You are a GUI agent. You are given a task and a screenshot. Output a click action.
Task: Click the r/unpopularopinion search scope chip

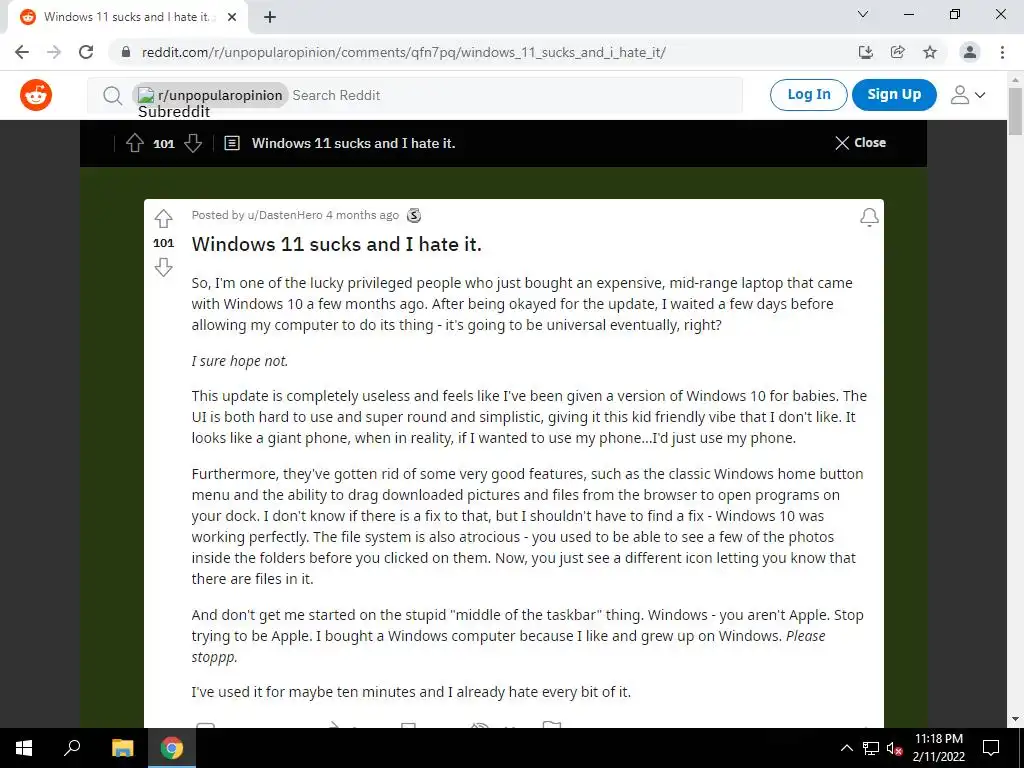[x=210, y=95]
